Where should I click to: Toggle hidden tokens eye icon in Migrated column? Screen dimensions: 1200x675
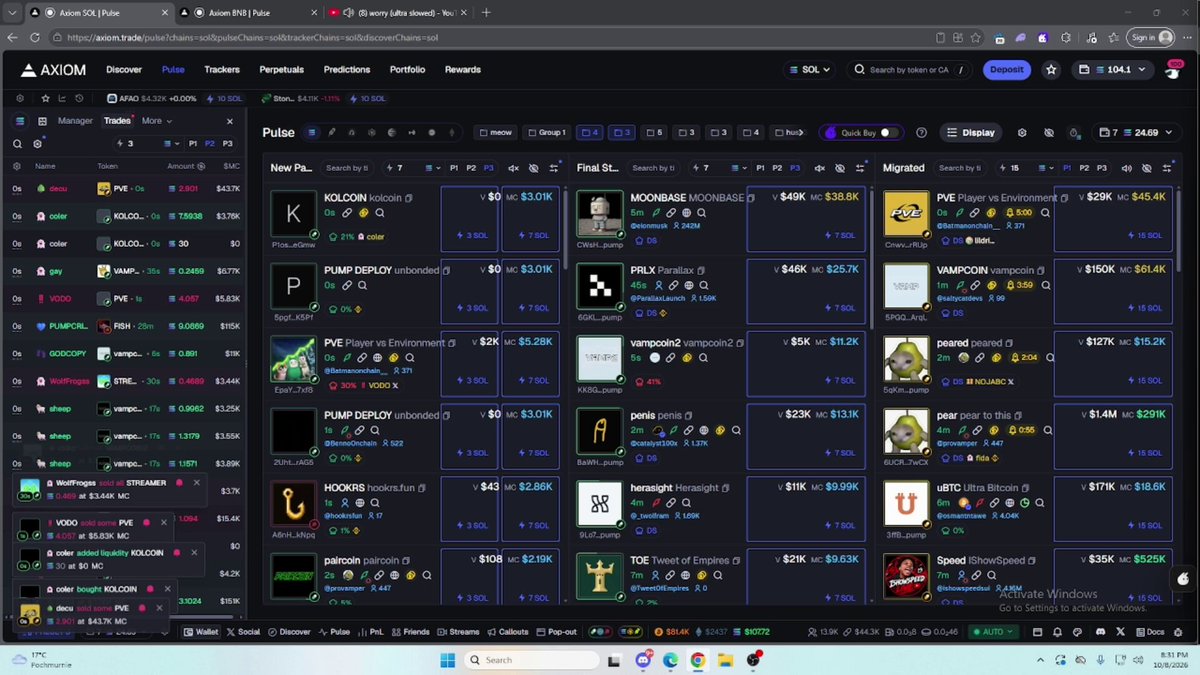pyautogui.click(x=1146, y=168)
